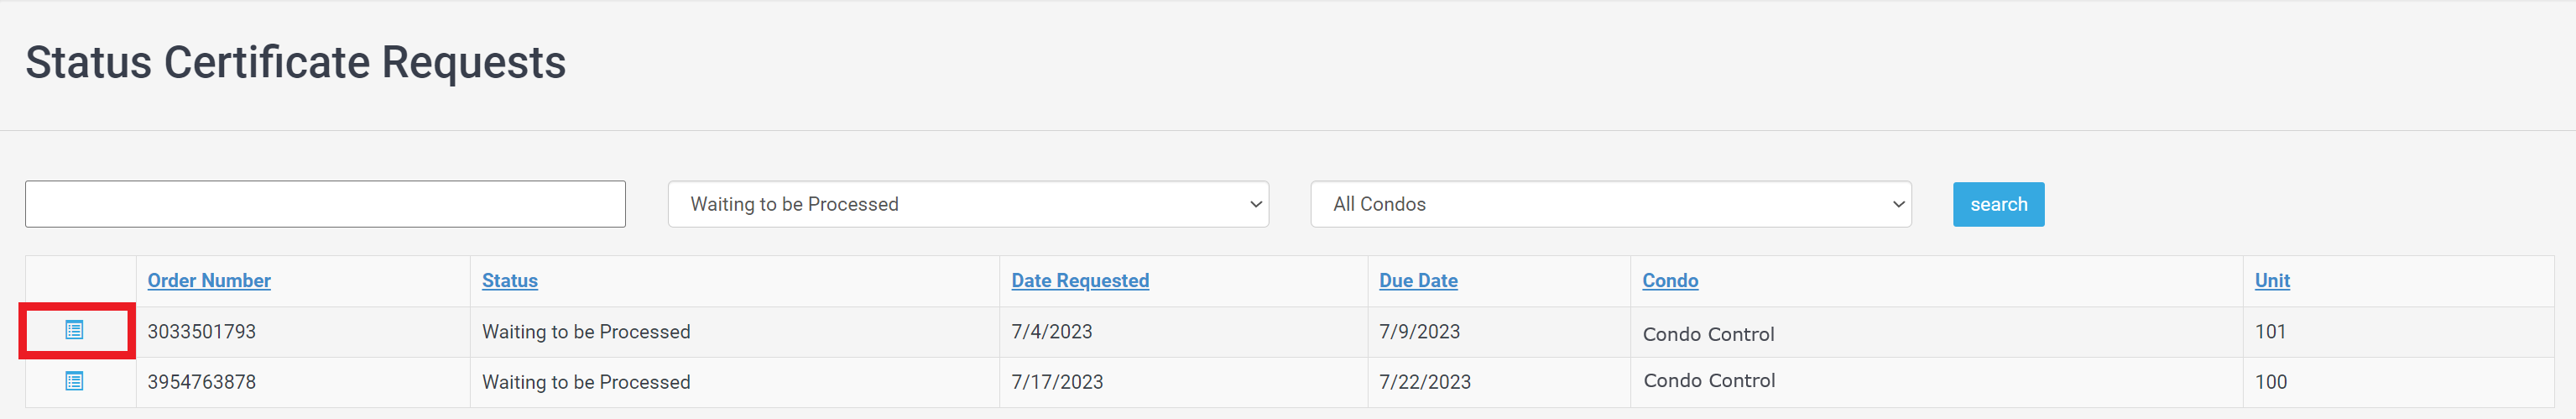Image resolution: width=2576 pixels, height=419 pixels.
Task: Sort by Date Requested column header
Action: [1080, 281]
